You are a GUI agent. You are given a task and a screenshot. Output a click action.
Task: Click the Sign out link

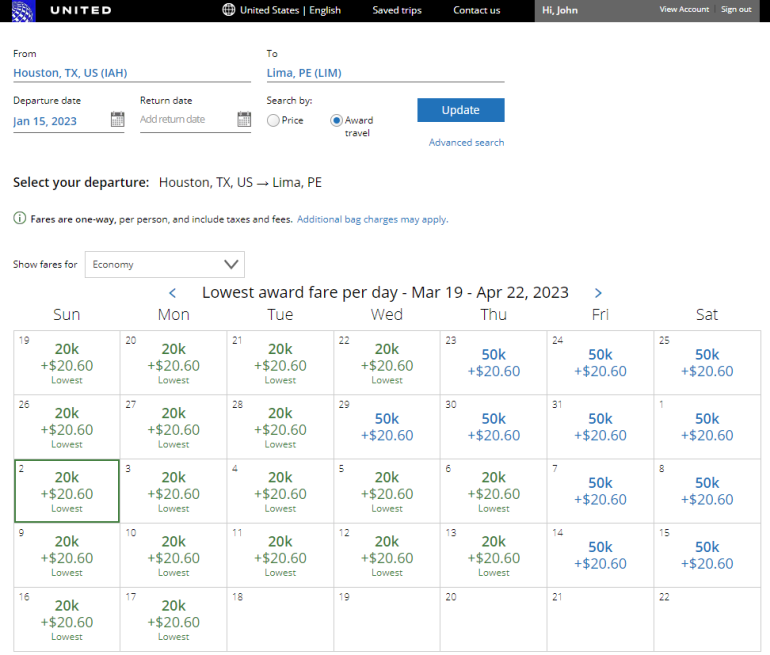736,10
